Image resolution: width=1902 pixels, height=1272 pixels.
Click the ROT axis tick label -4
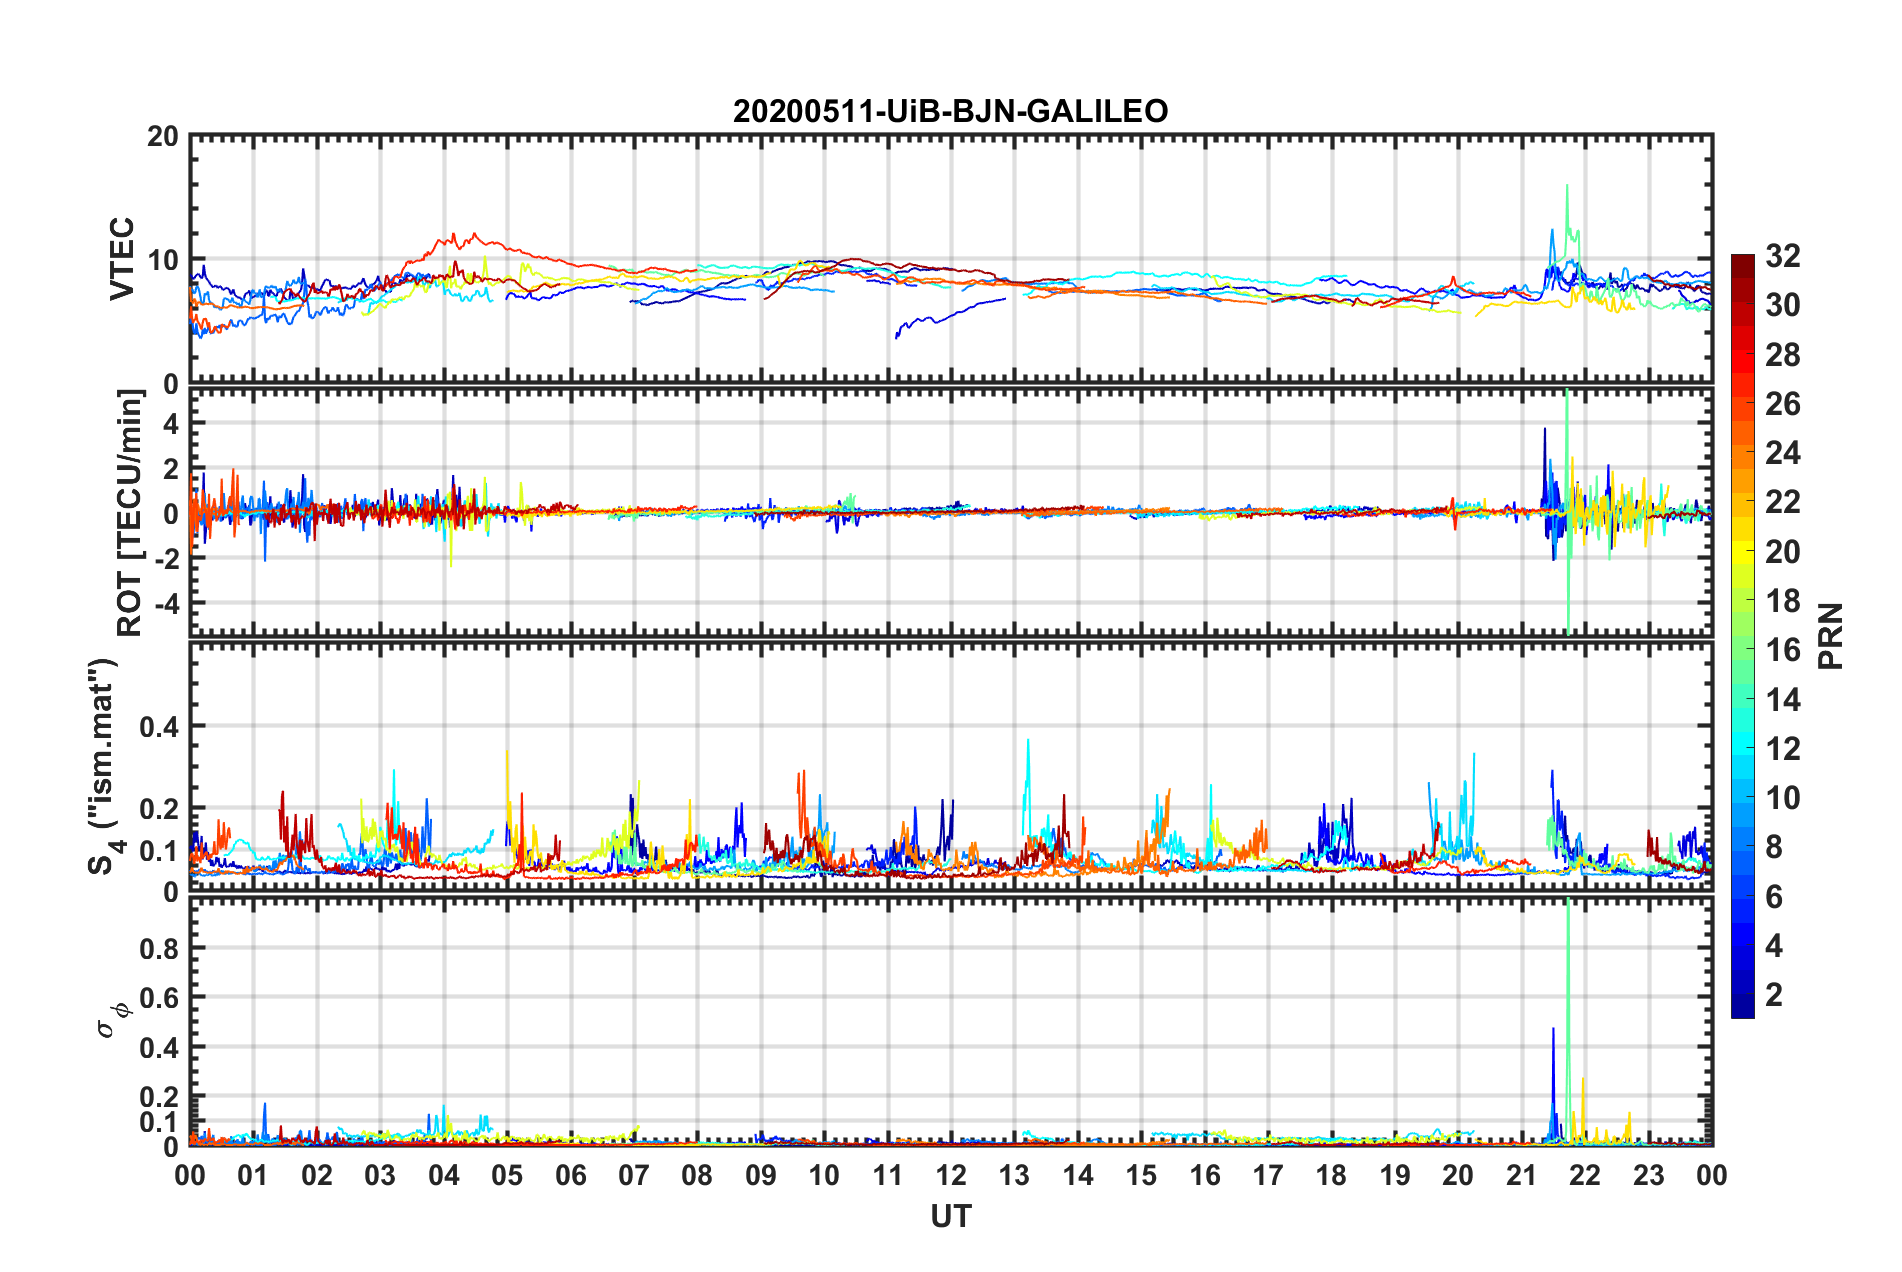coord(166,604)
